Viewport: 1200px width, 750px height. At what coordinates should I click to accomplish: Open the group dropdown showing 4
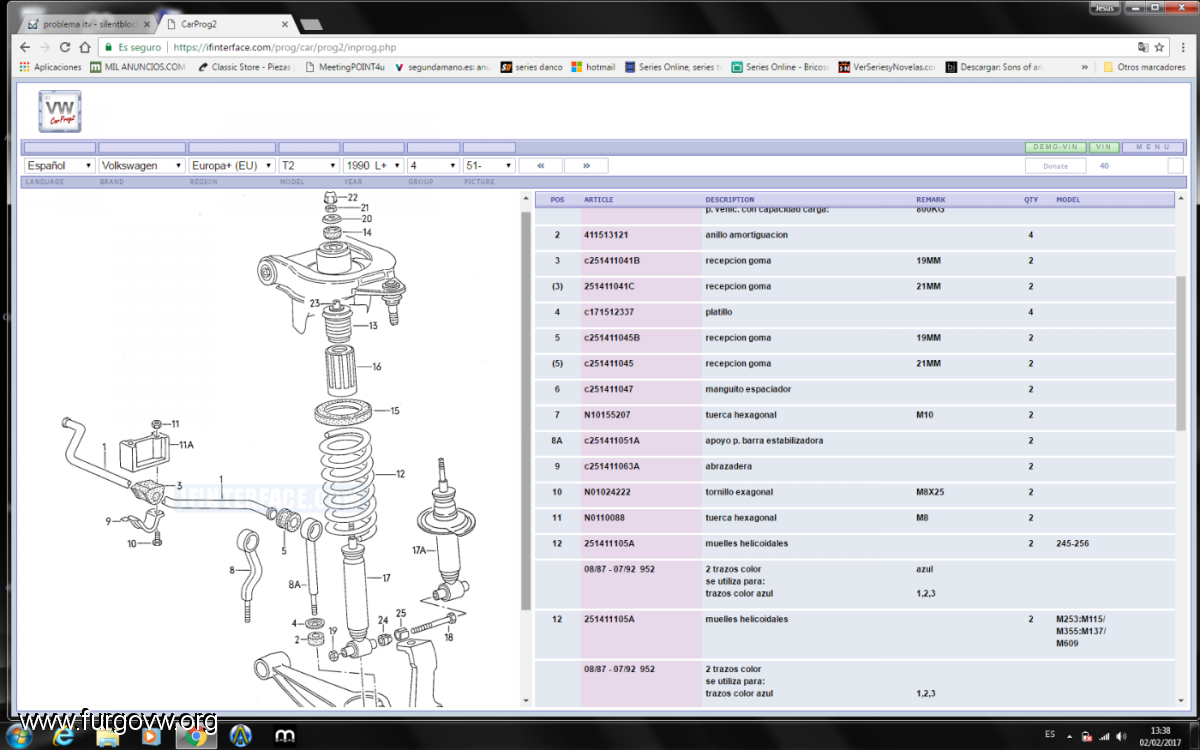coord(433,165)
